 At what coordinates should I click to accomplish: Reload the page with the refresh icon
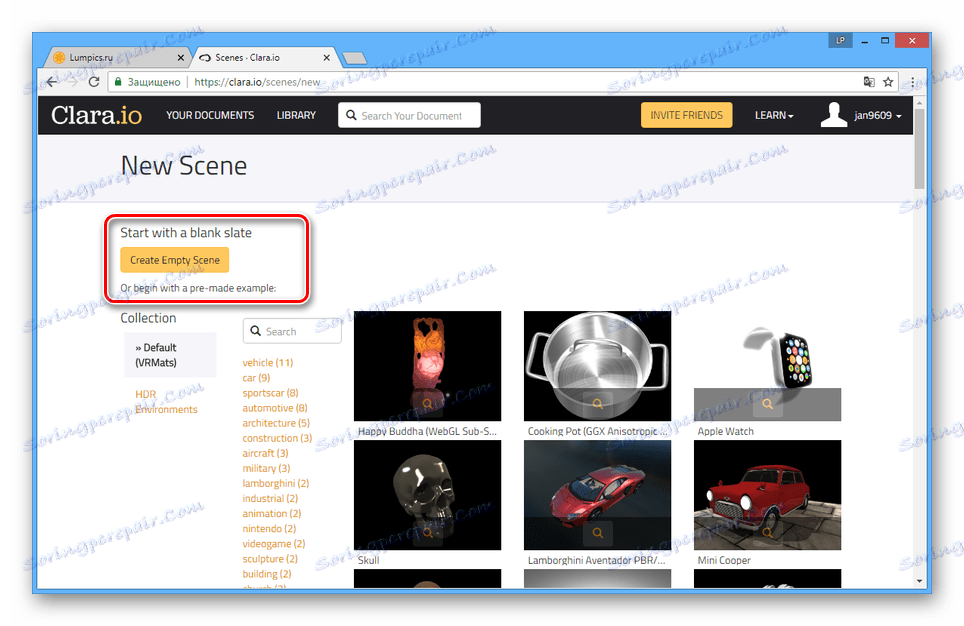point(93,82)
